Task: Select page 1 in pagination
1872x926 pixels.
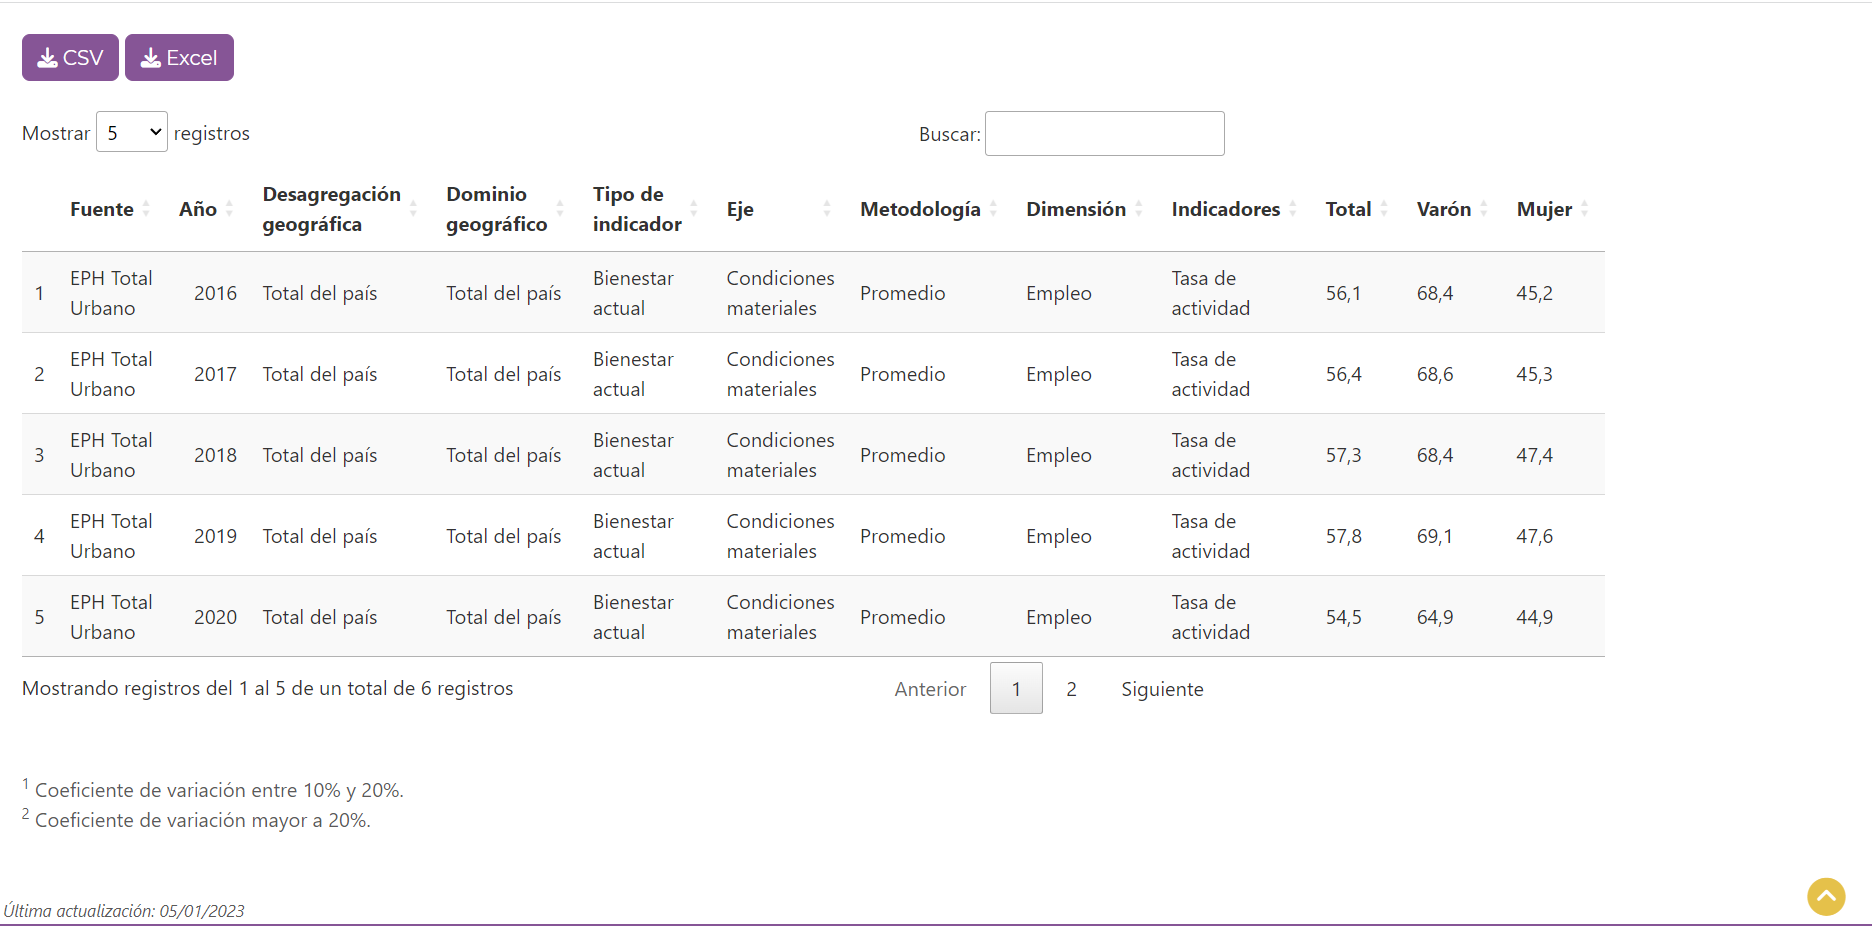Action: pyautogui.click(x=1016, y=689)
